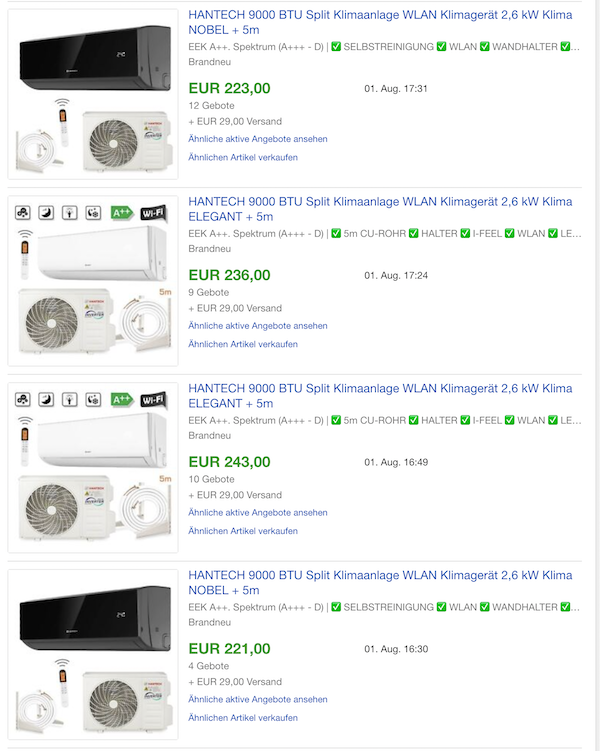Click the A++ energy label on EUR 243,00 listing image
Viewport: 600px width, 751px height.
pyautogui.click(x=122, y=399)
